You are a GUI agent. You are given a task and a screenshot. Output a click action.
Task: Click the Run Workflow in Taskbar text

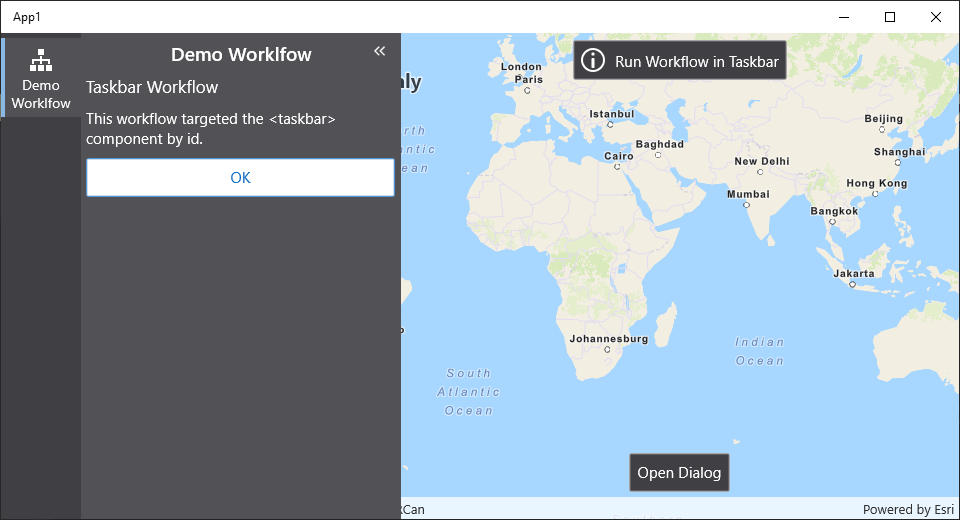pyautogui.click(x=696, y=61)
